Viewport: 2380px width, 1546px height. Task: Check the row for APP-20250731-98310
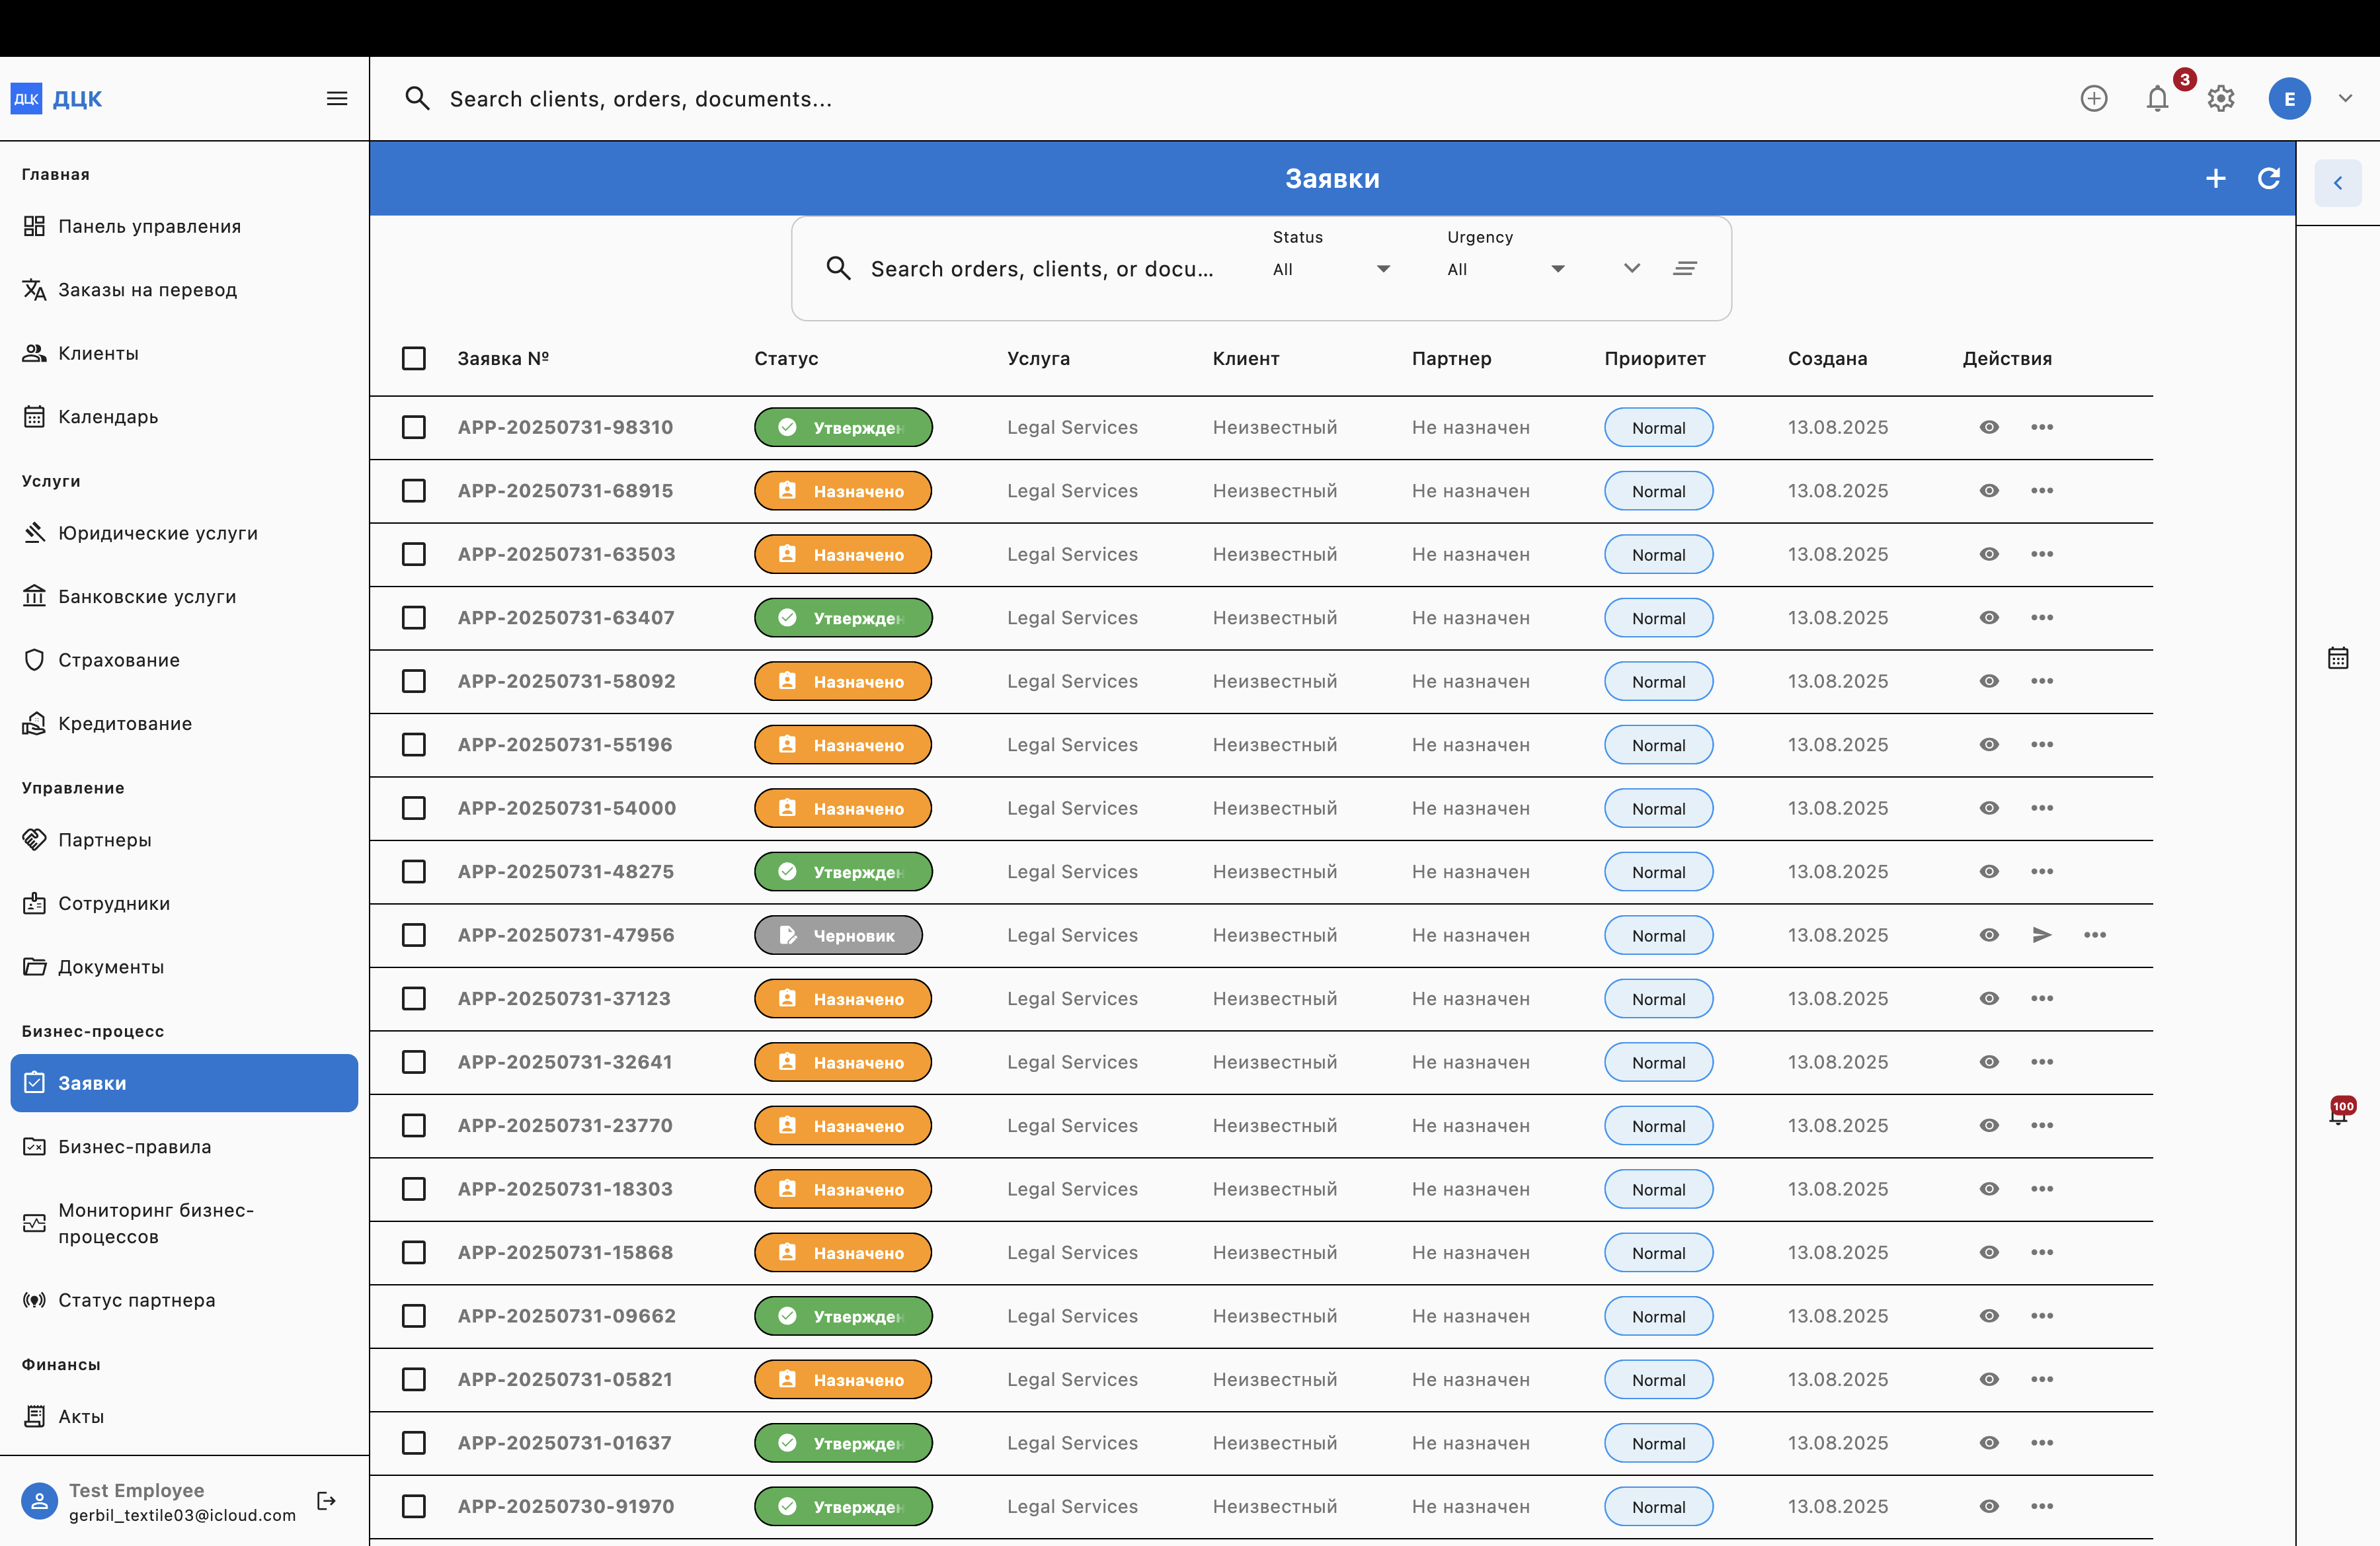coord(414,427)
